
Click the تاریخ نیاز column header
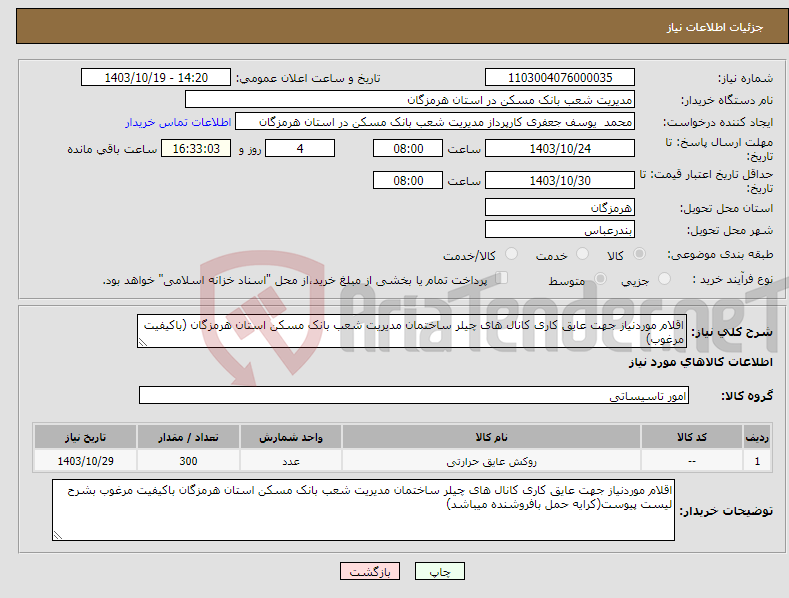[x=86, y=437]
